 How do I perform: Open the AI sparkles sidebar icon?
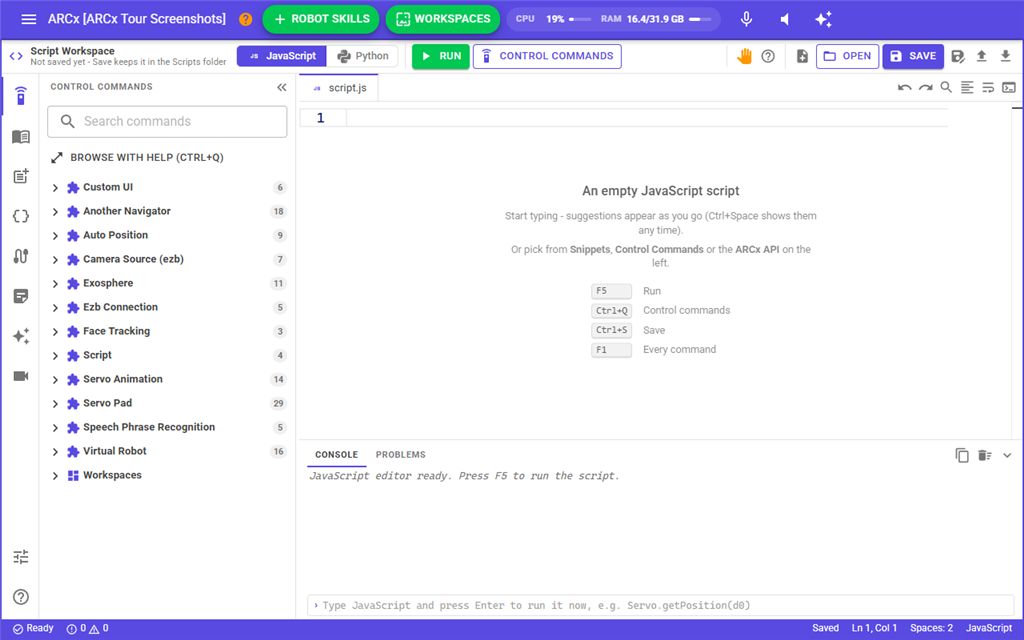(x=21, y=336)
